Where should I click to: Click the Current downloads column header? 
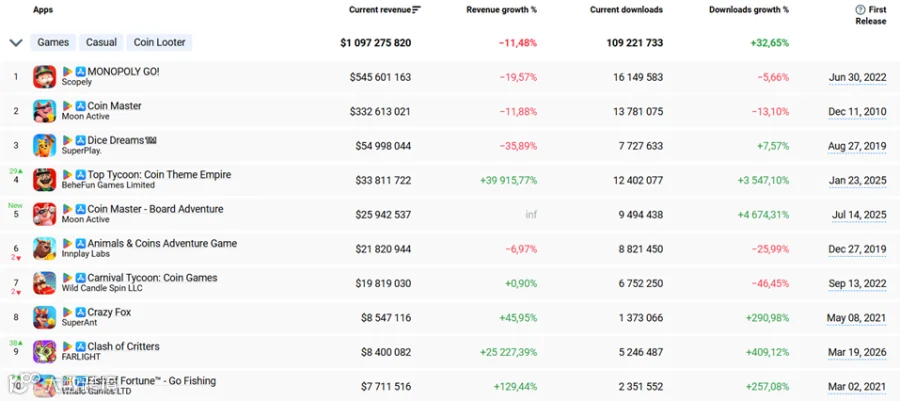coord(626,10)
